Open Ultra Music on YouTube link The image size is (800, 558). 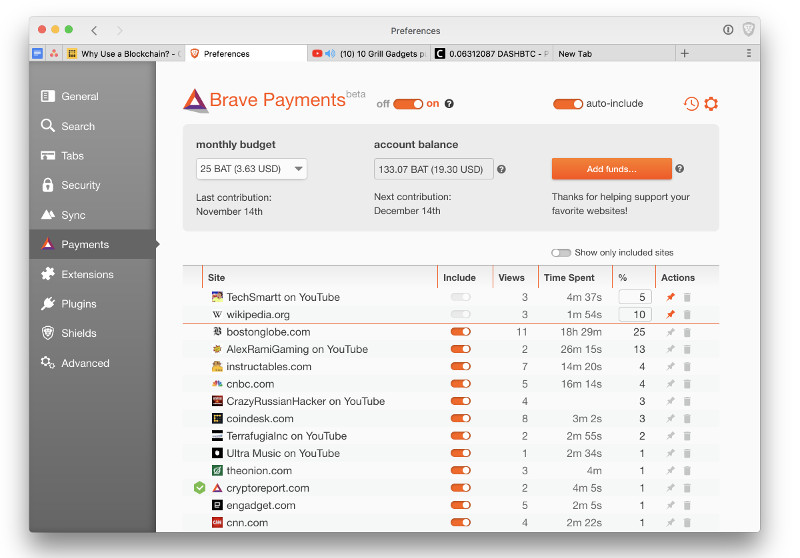pos(283,453)
